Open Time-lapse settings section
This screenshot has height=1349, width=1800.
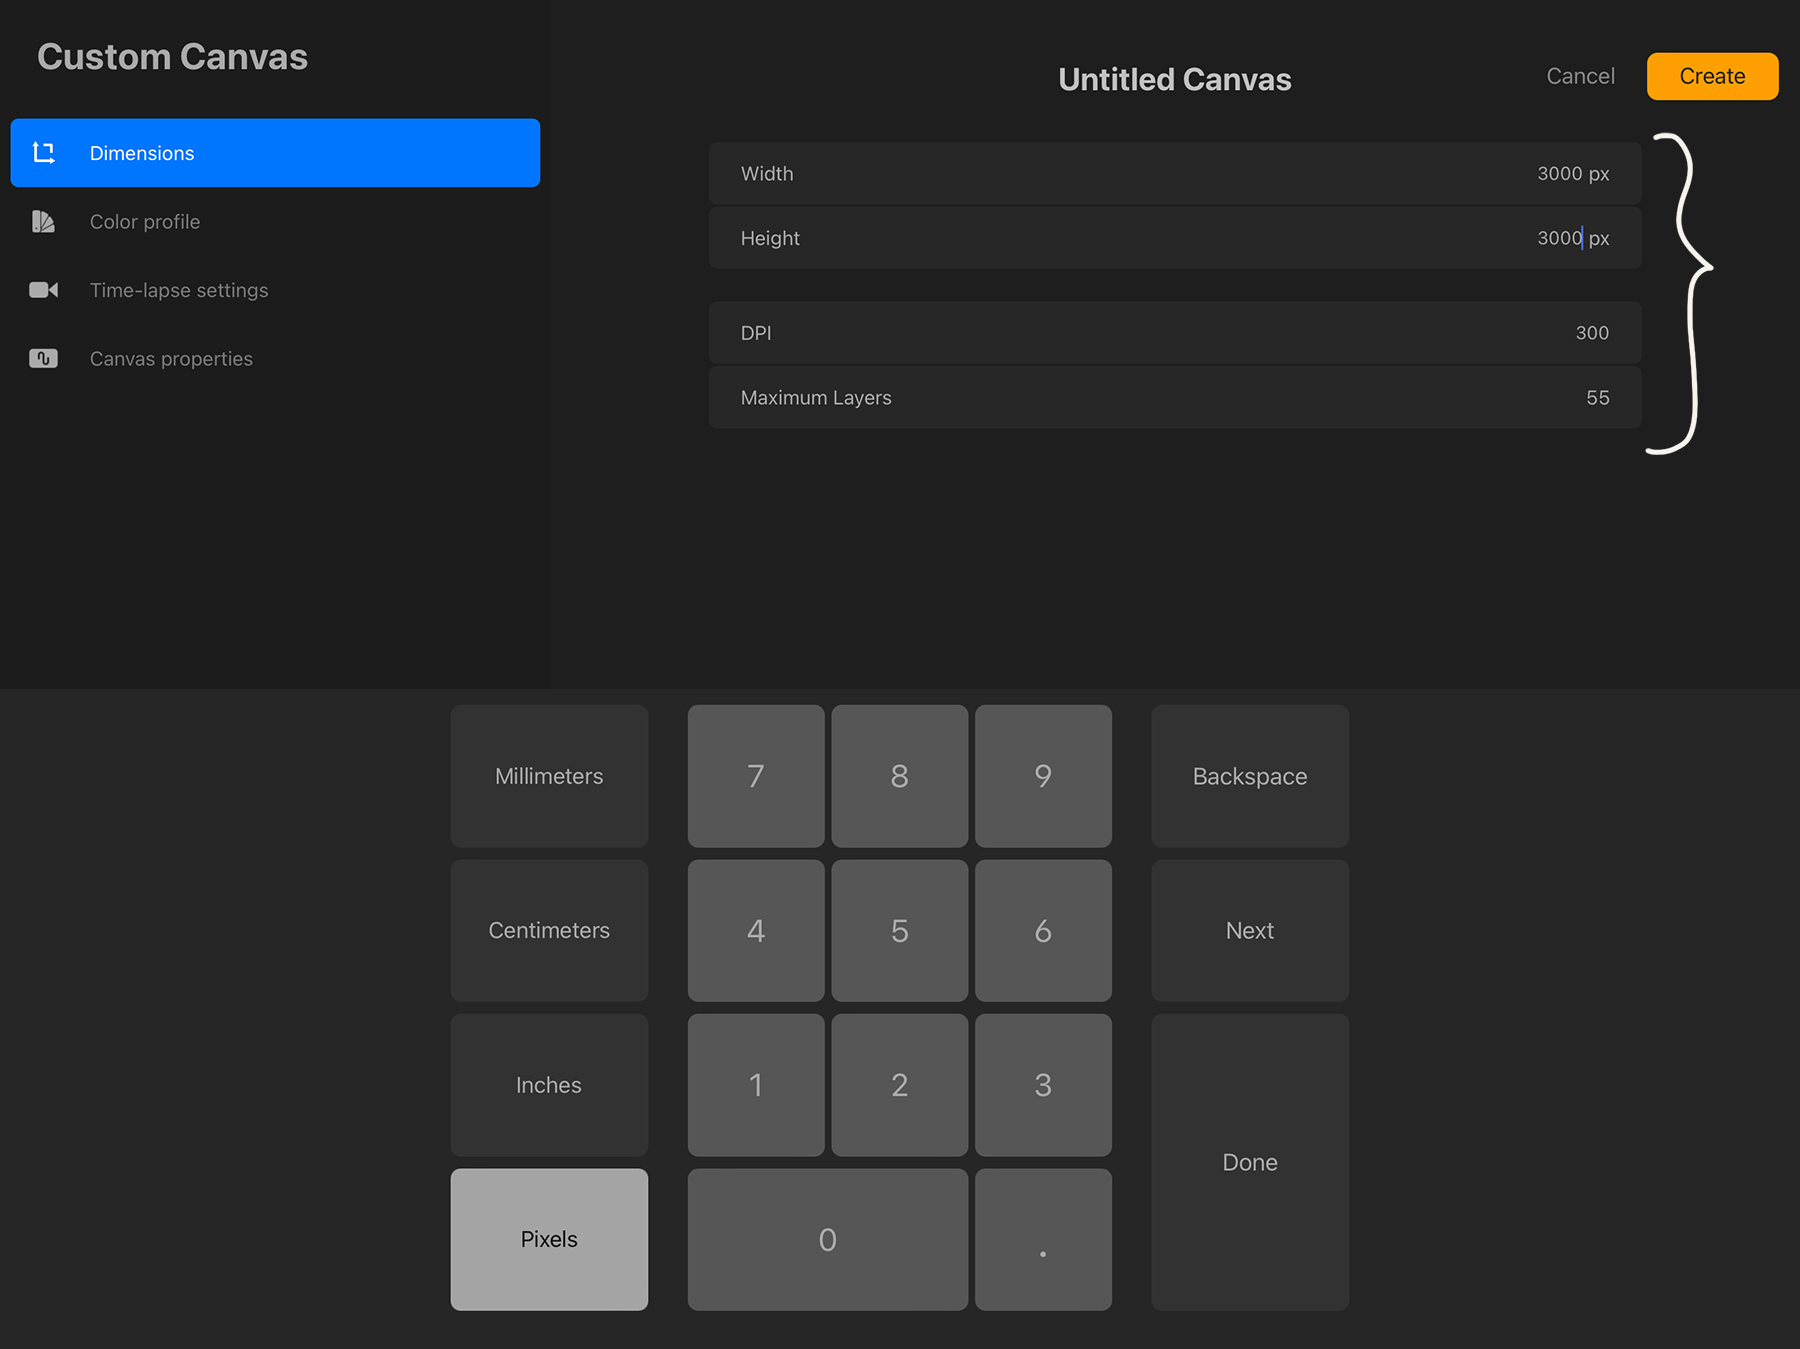coord(275,290)
